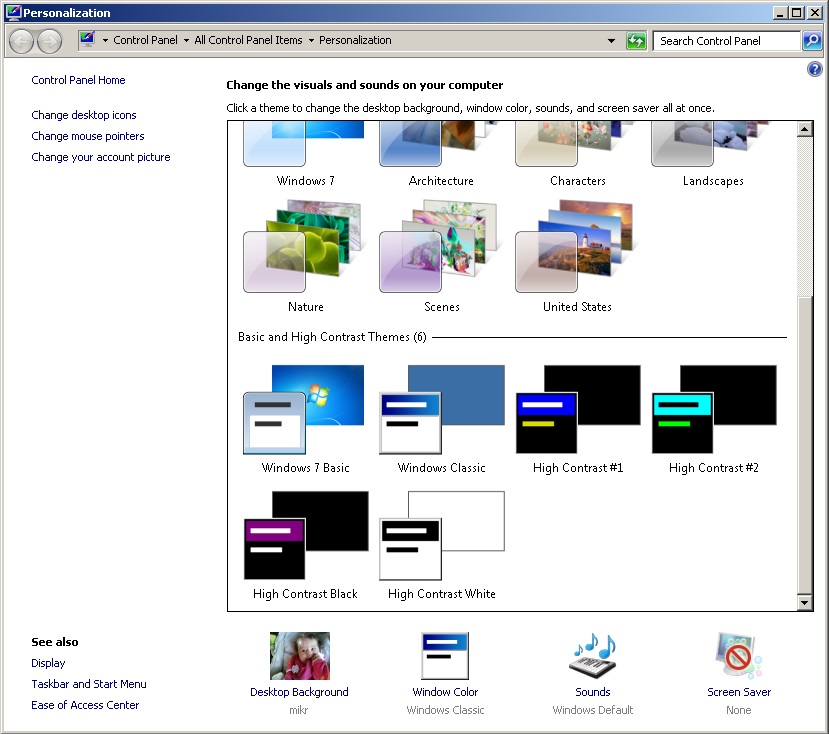Expand the Control Panel breadcrumb dropdown arrow
Screen dimensions: 829x734
(x=186, y=41)
